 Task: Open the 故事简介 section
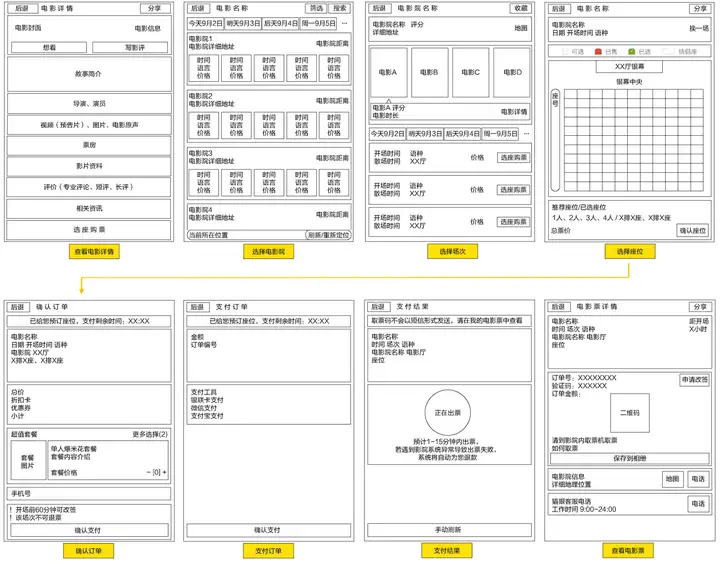[89, 73]
